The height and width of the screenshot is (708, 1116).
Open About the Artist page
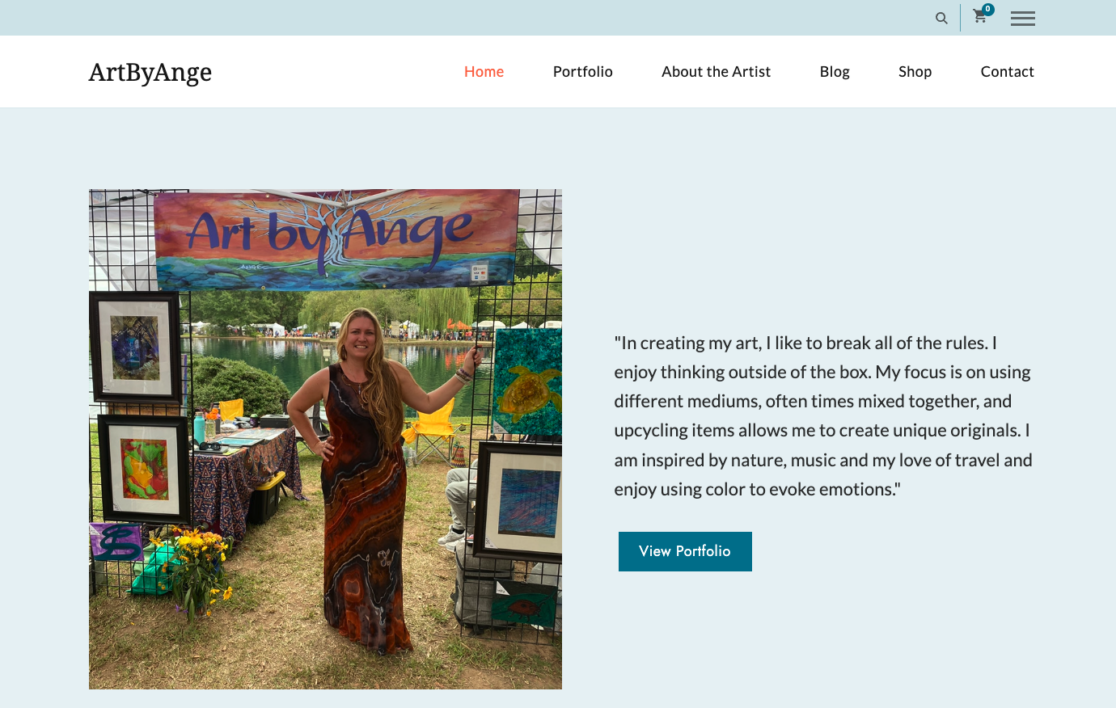[x=716, y=72]
